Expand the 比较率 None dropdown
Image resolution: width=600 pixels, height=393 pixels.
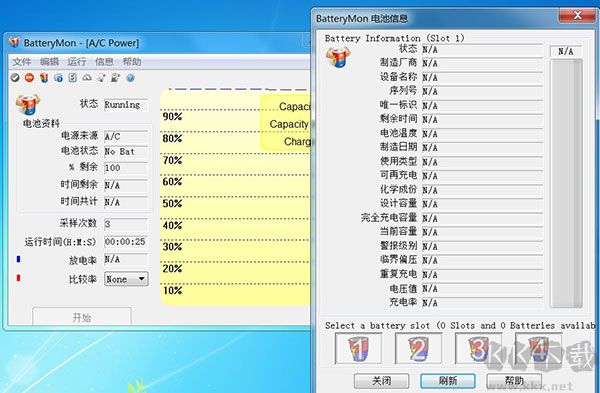126,279
